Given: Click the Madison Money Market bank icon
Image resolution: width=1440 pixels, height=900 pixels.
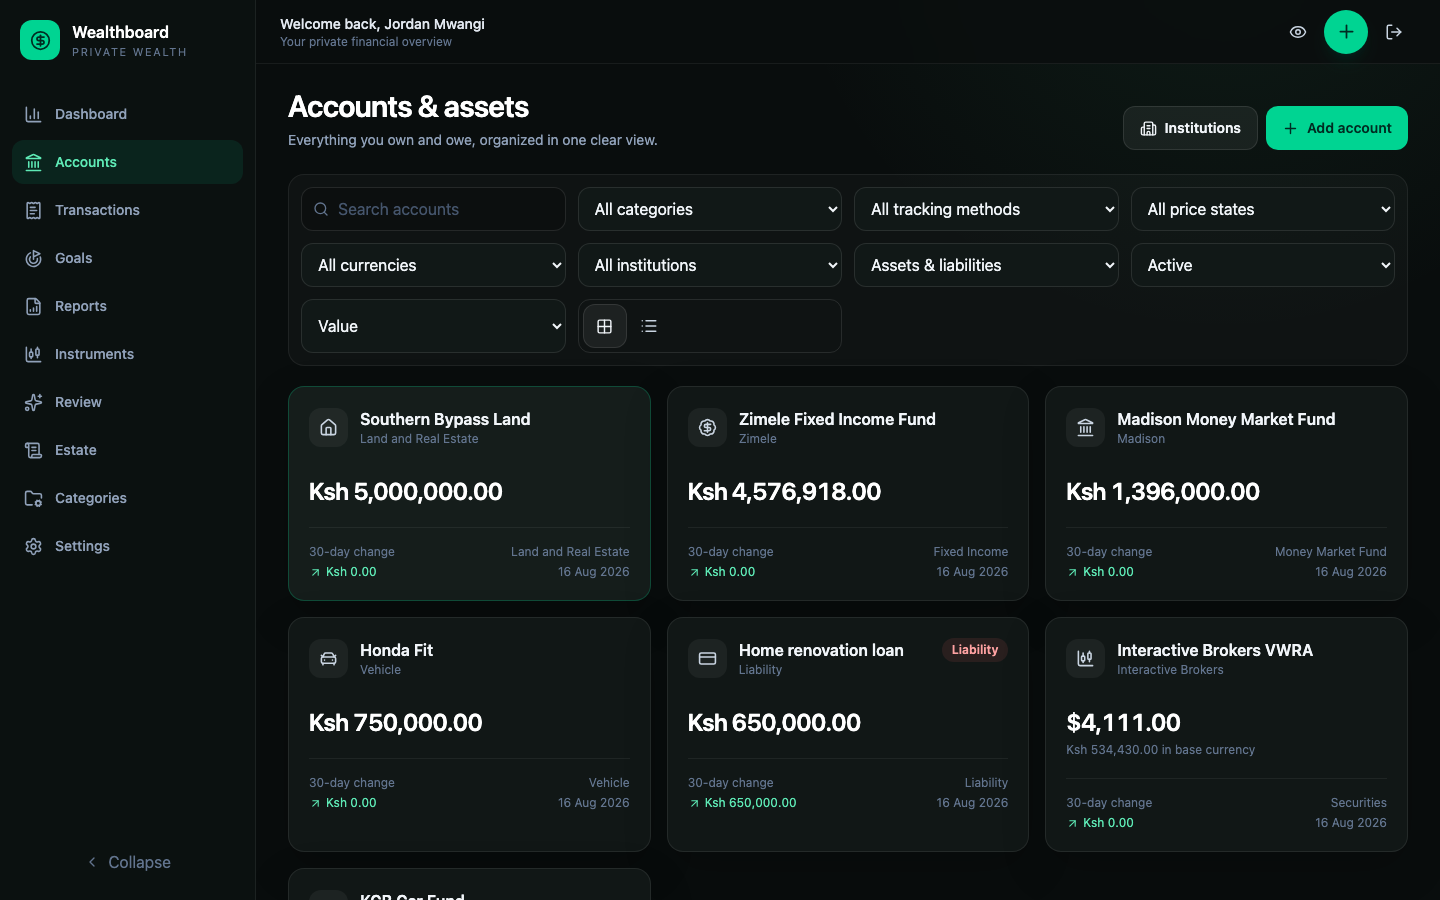Looking at the screenshot, I should (x=1085, y=428).
